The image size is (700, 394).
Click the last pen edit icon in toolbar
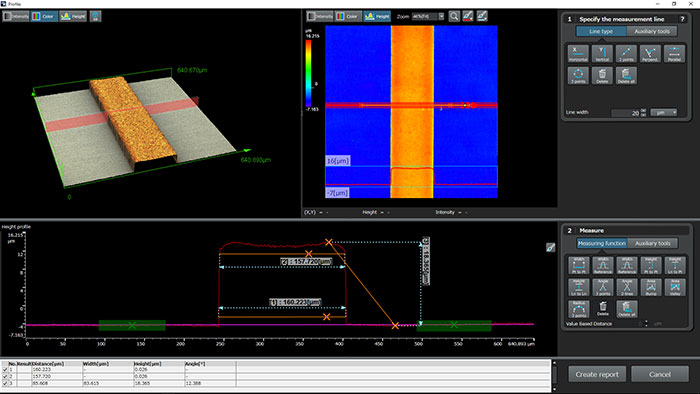(x=482, y=16)
